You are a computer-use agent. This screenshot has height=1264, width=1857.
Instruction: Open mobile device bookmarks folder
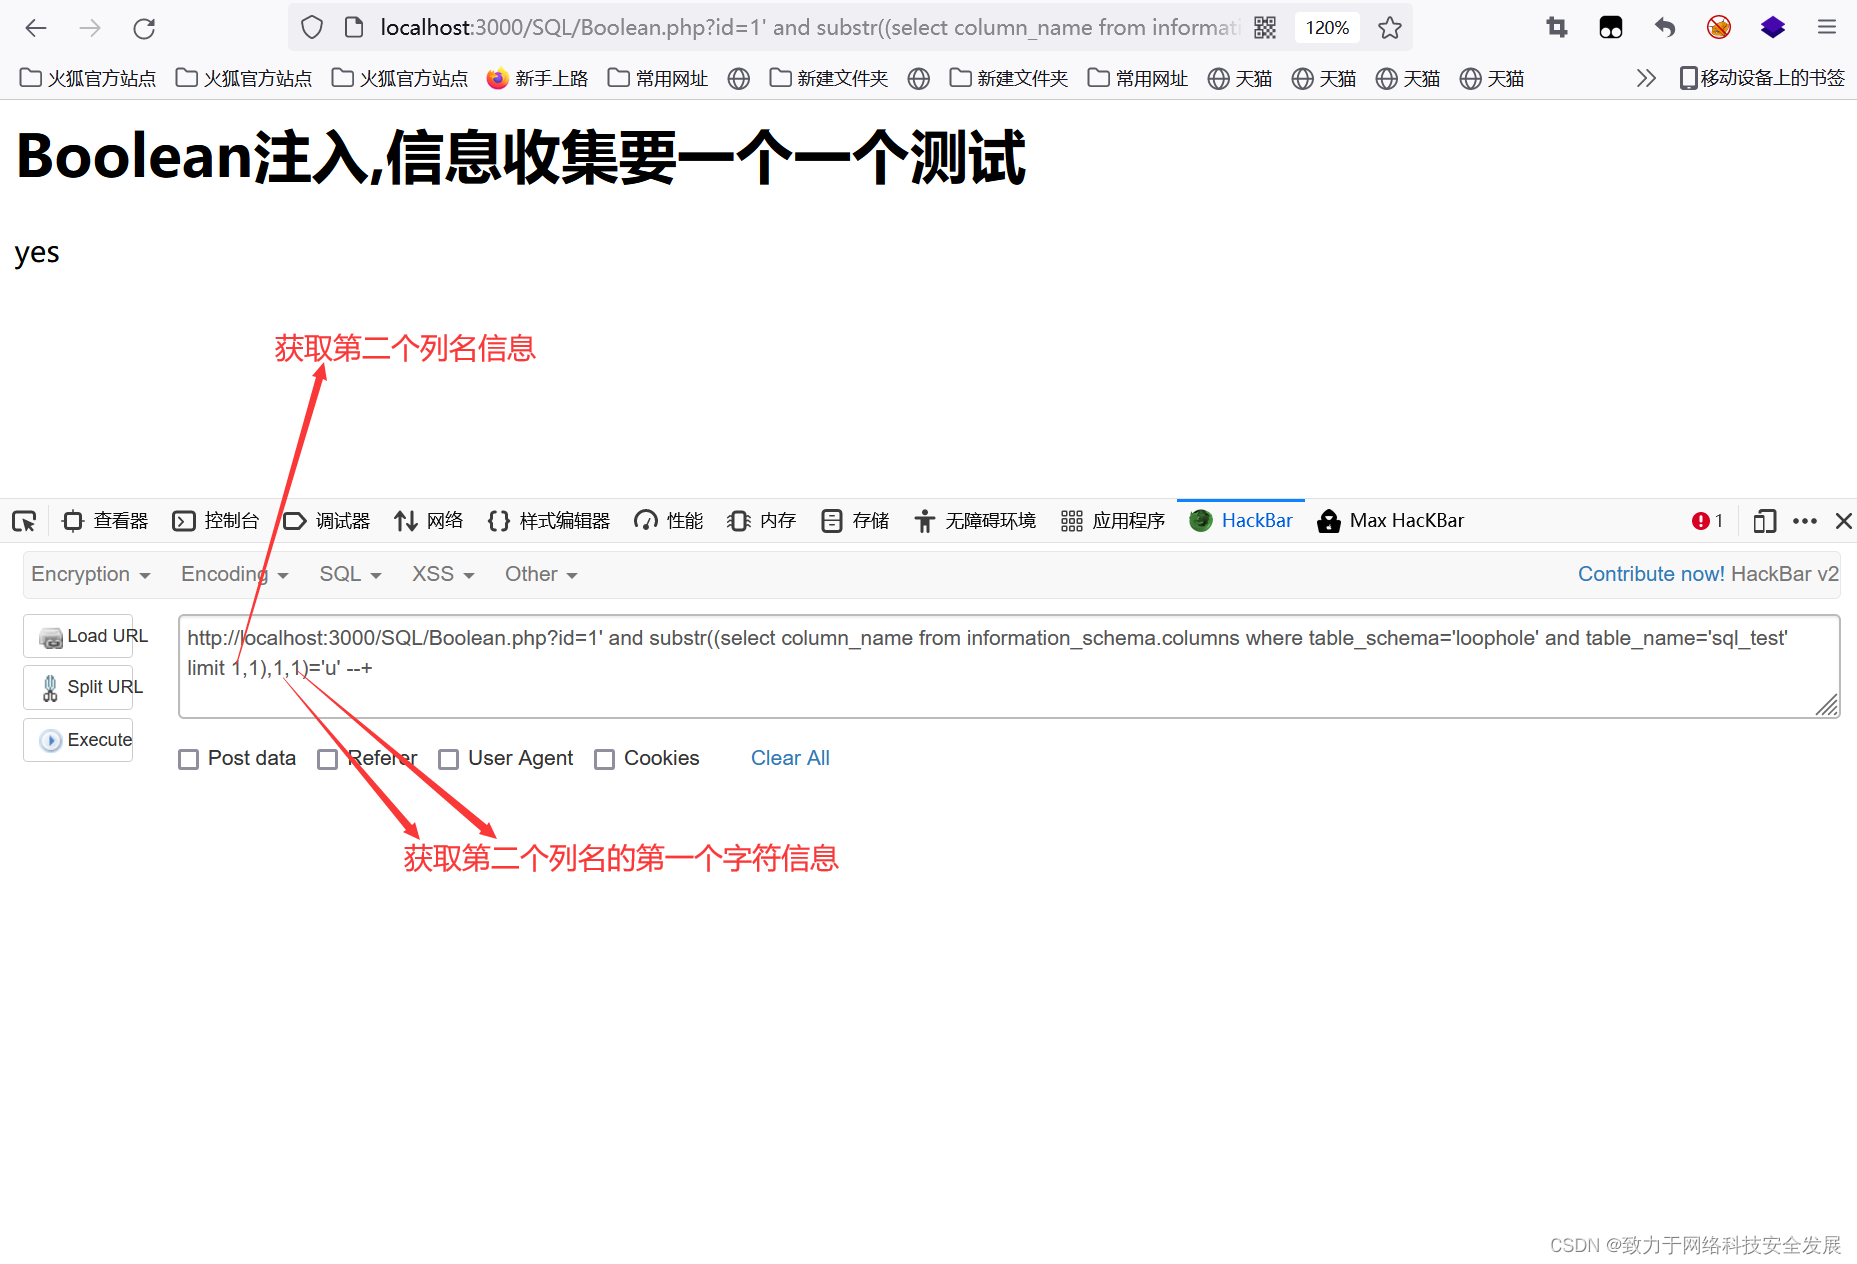[x=1762, y=78]
